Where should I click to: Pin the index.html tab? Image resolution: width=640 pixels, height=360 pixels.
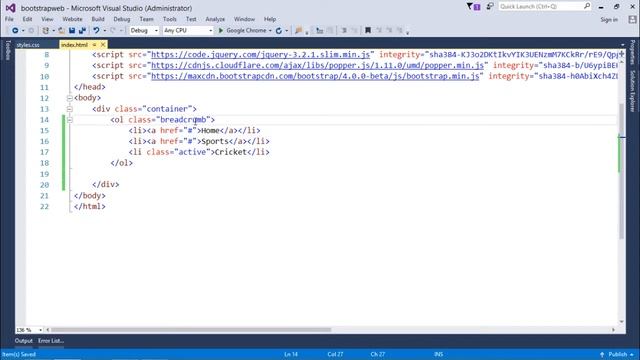(94, 45)
